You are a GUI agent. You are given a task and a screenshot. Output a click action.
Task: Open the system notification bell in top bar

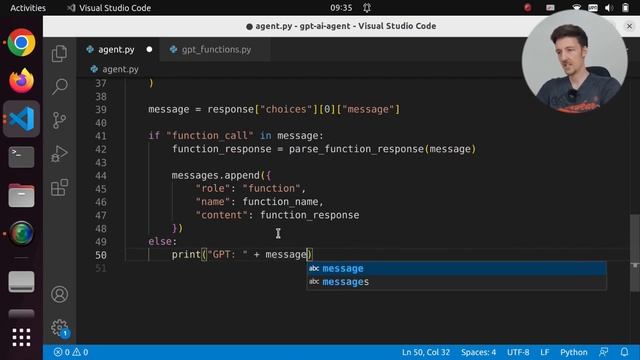[x=367, y=8]
